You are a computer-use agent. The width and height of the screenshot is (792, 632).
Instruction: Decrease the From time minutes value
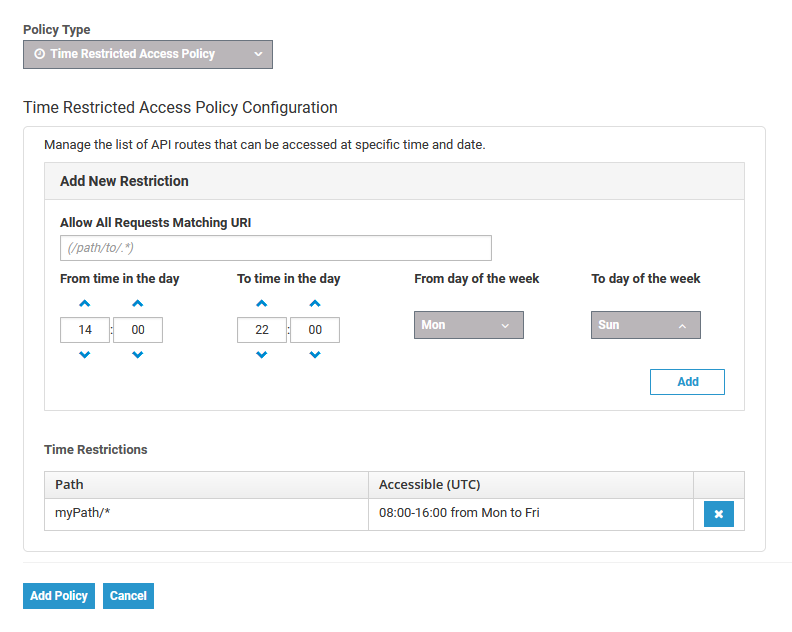138,355
